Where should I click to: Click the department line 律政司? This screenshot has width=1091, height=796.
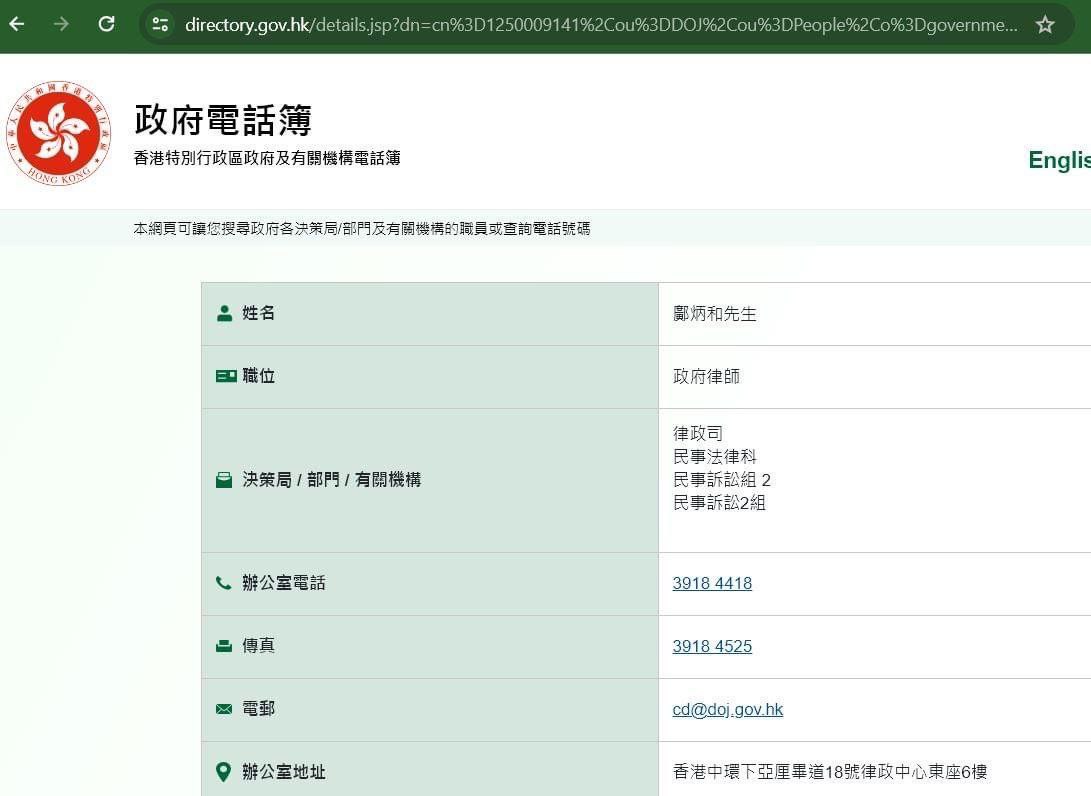click(698, 433)
